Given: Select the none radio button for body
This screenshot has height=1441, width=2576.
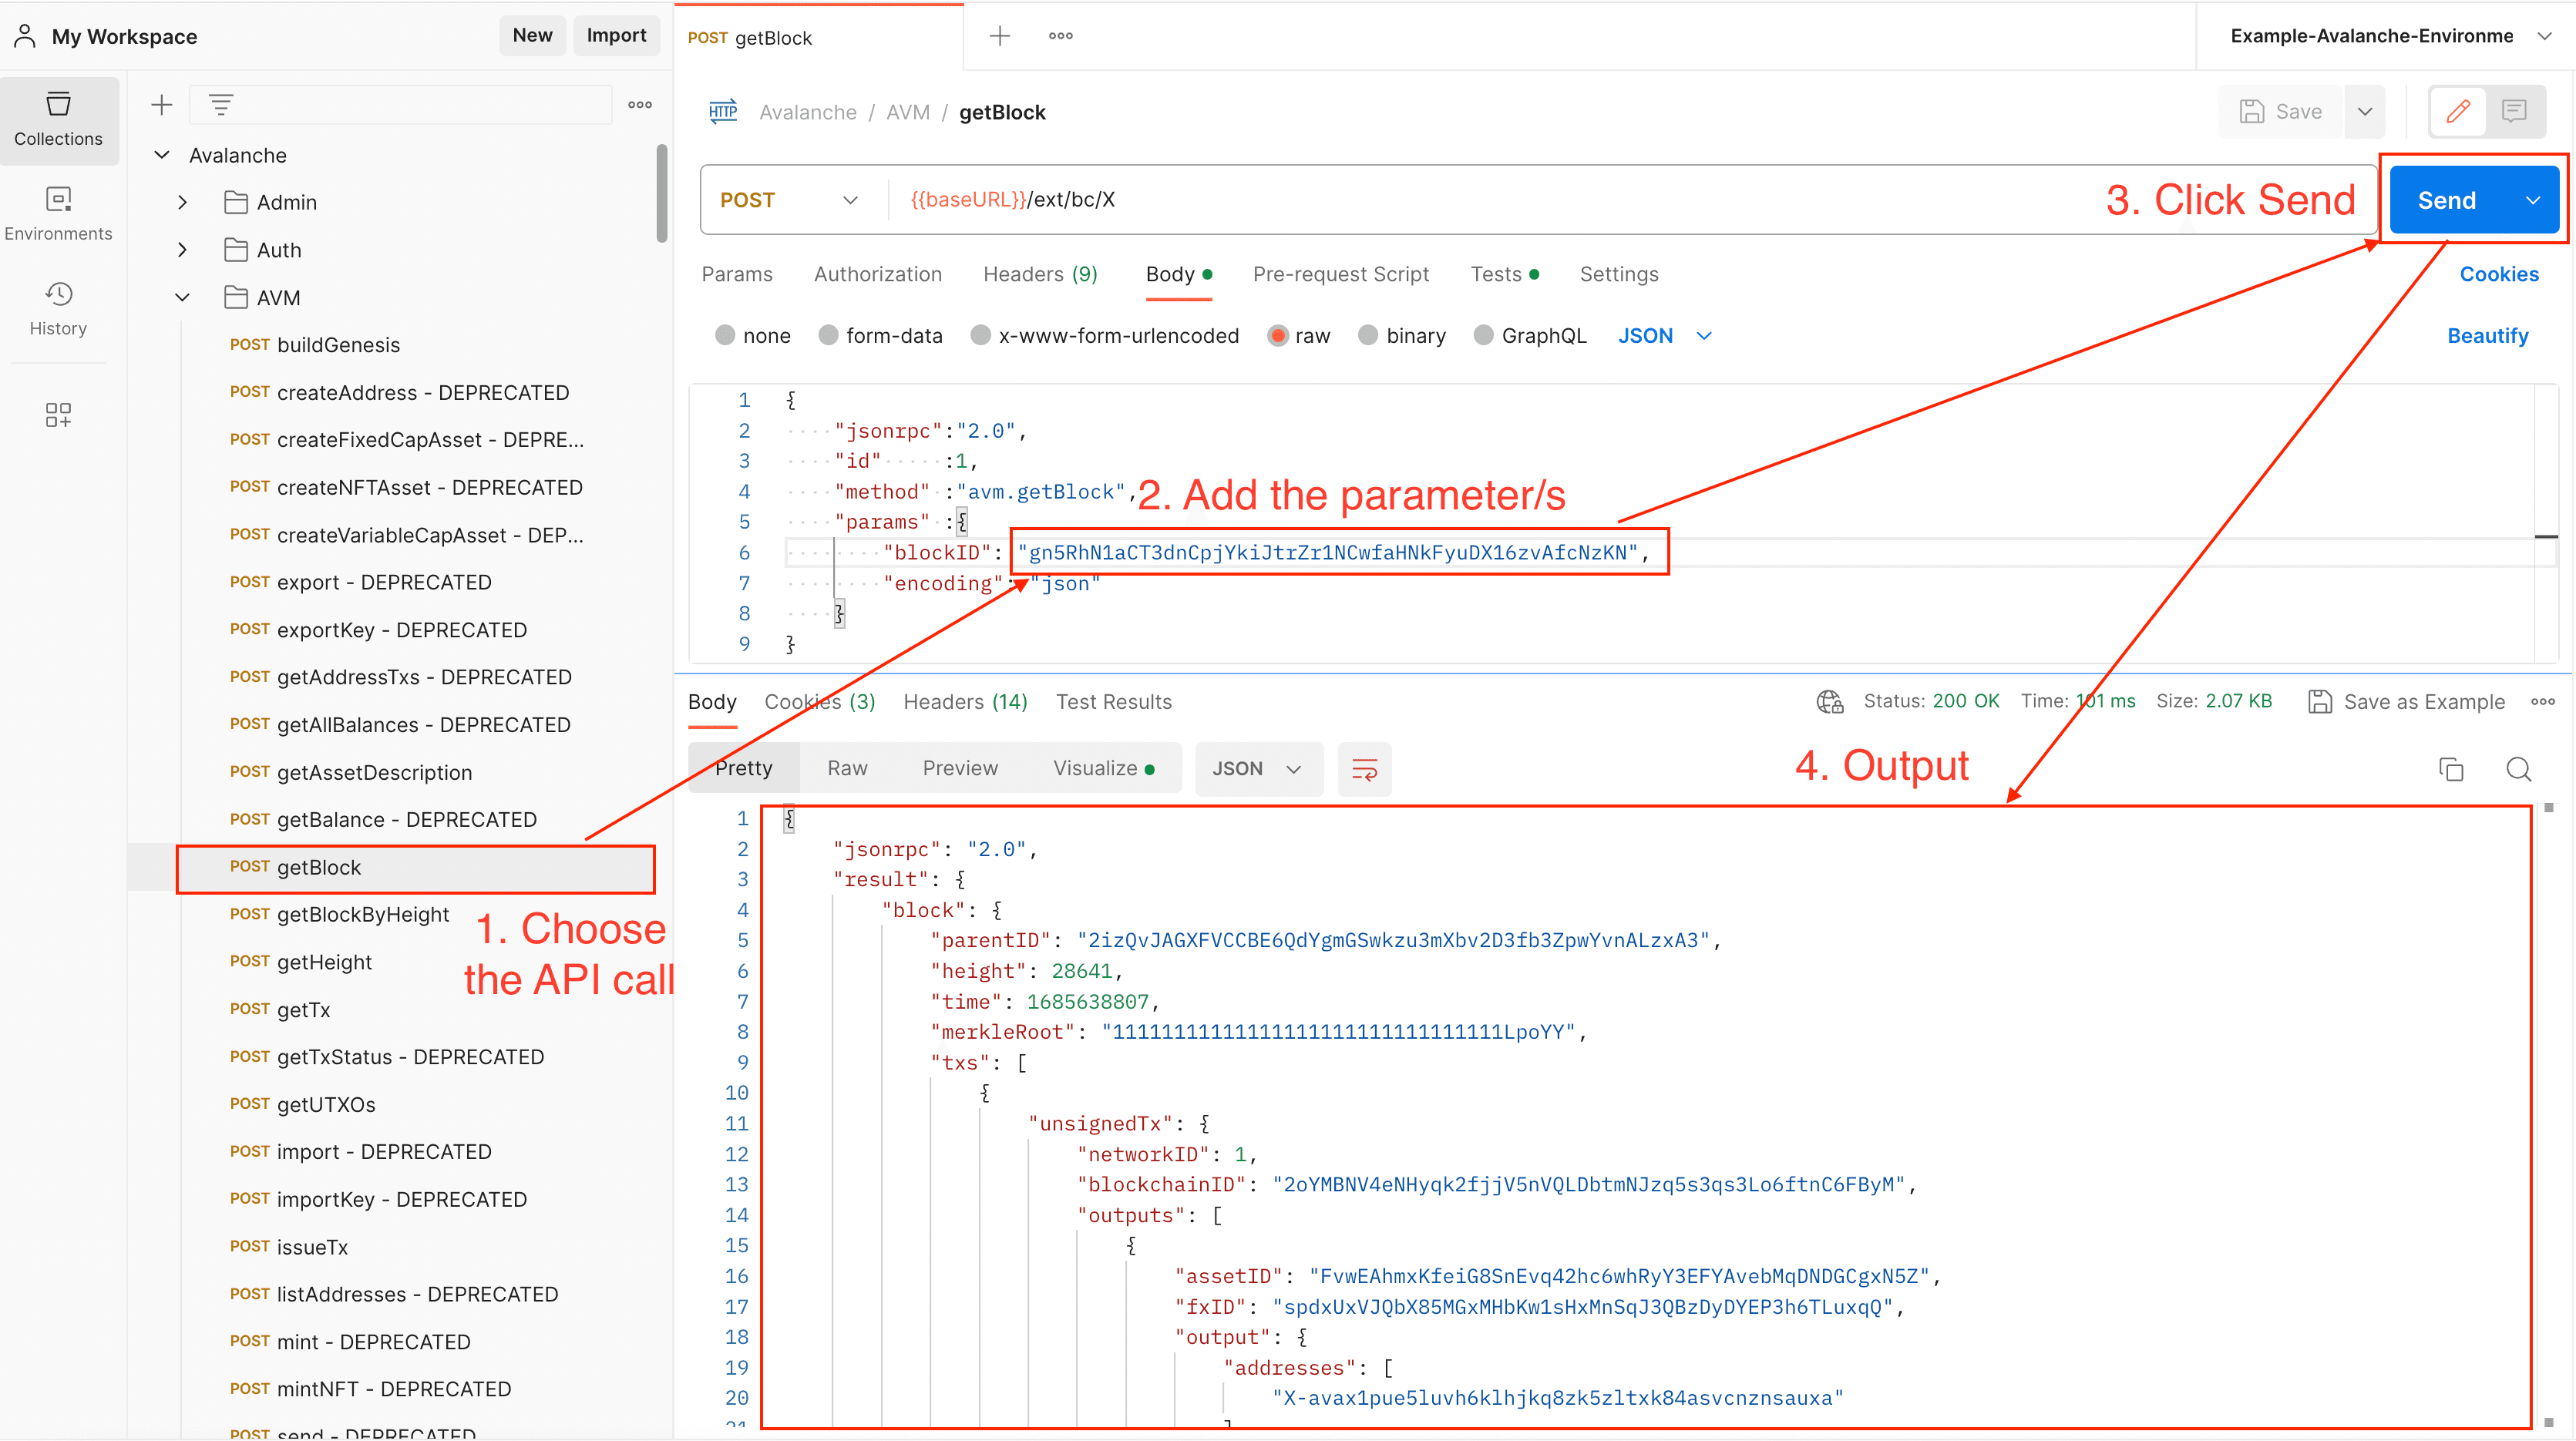Looking at the screenshot, I should (x=724, y=336).
